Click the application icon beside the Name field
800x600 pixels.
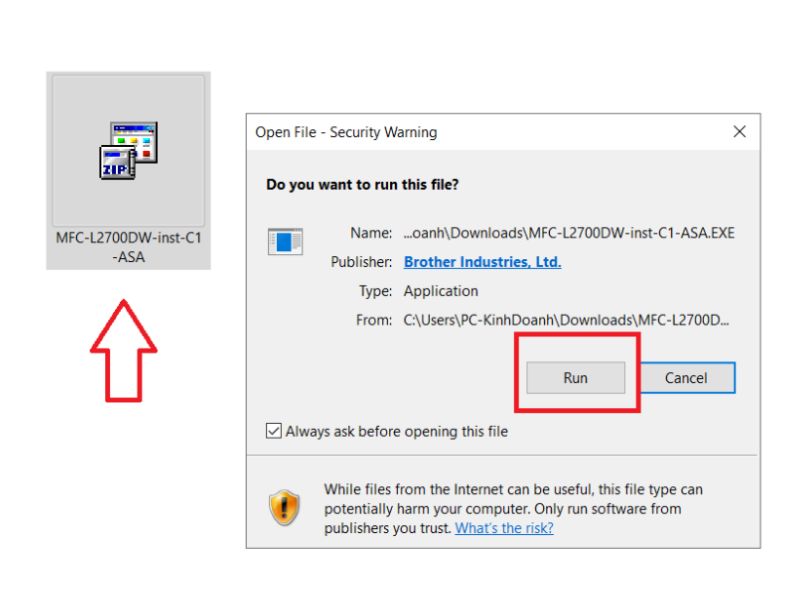(x=285, y=241)
